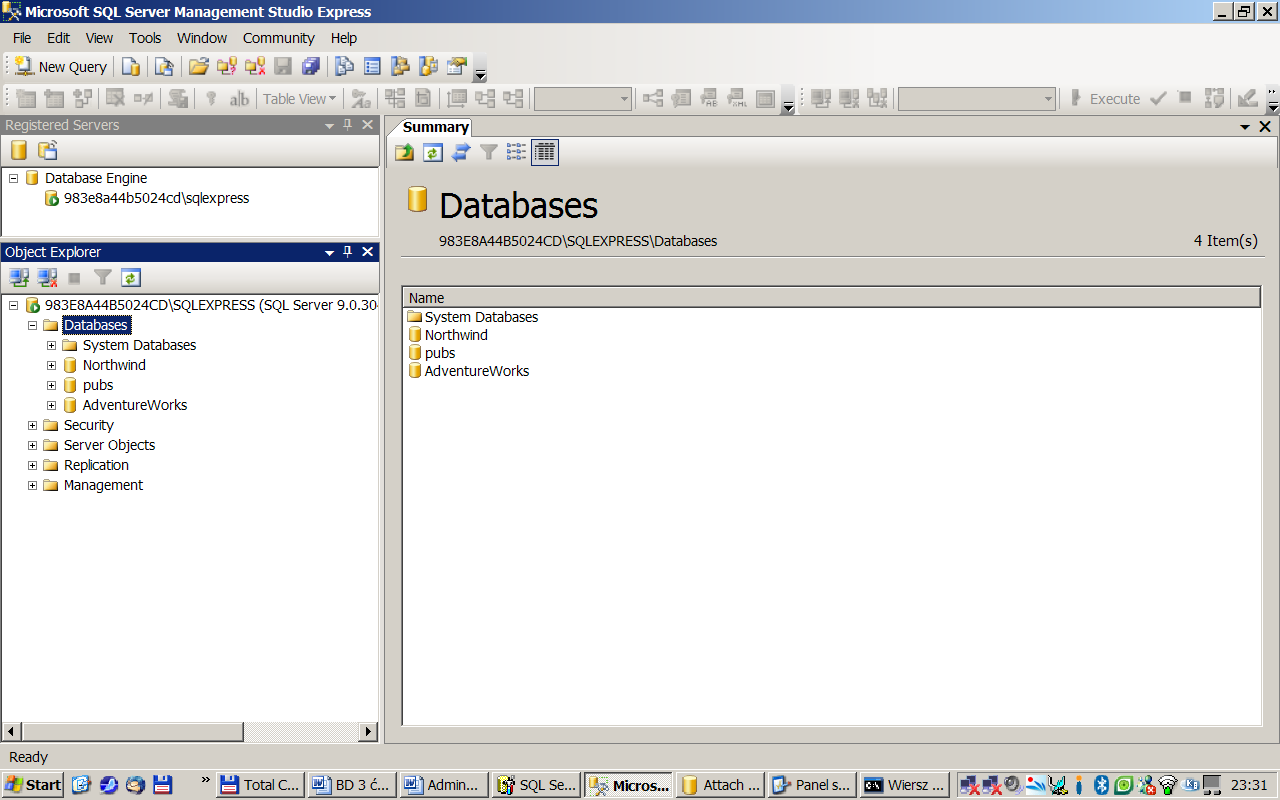Close the Summary tab

(x=1265, y=127)
